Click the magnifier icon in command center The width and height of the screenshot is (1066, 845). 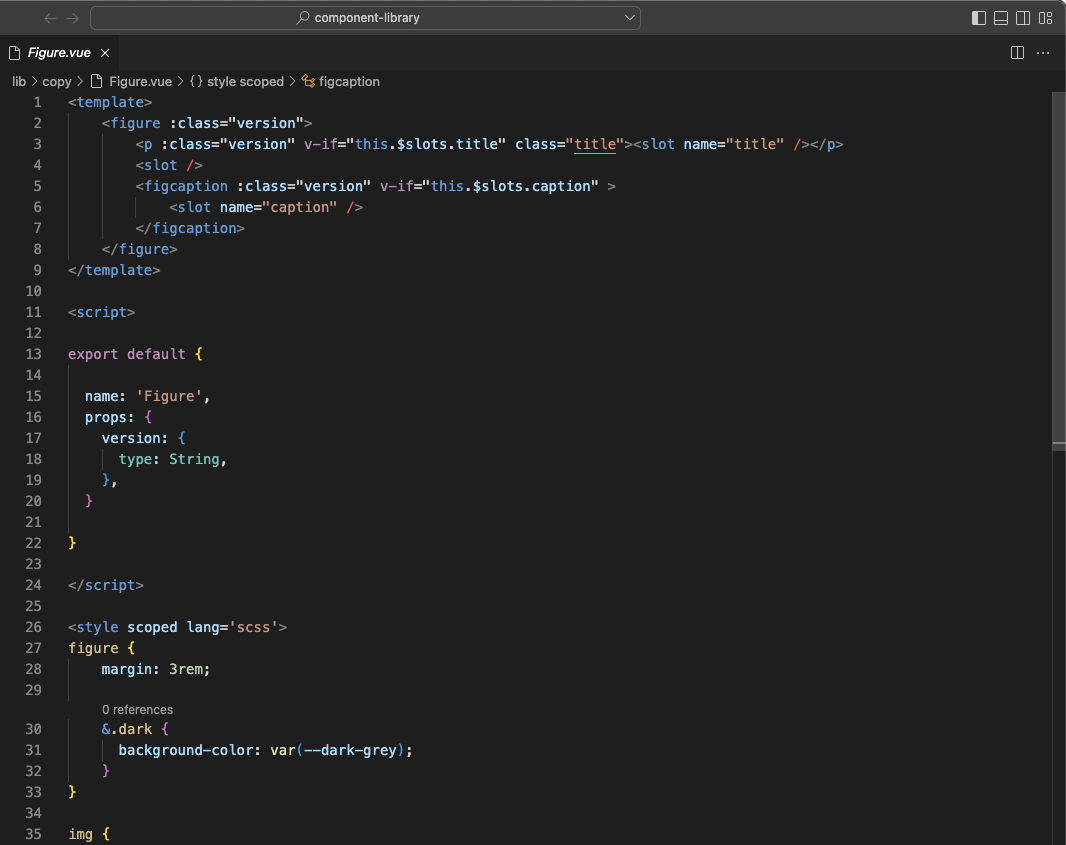[x=302, y=18]
